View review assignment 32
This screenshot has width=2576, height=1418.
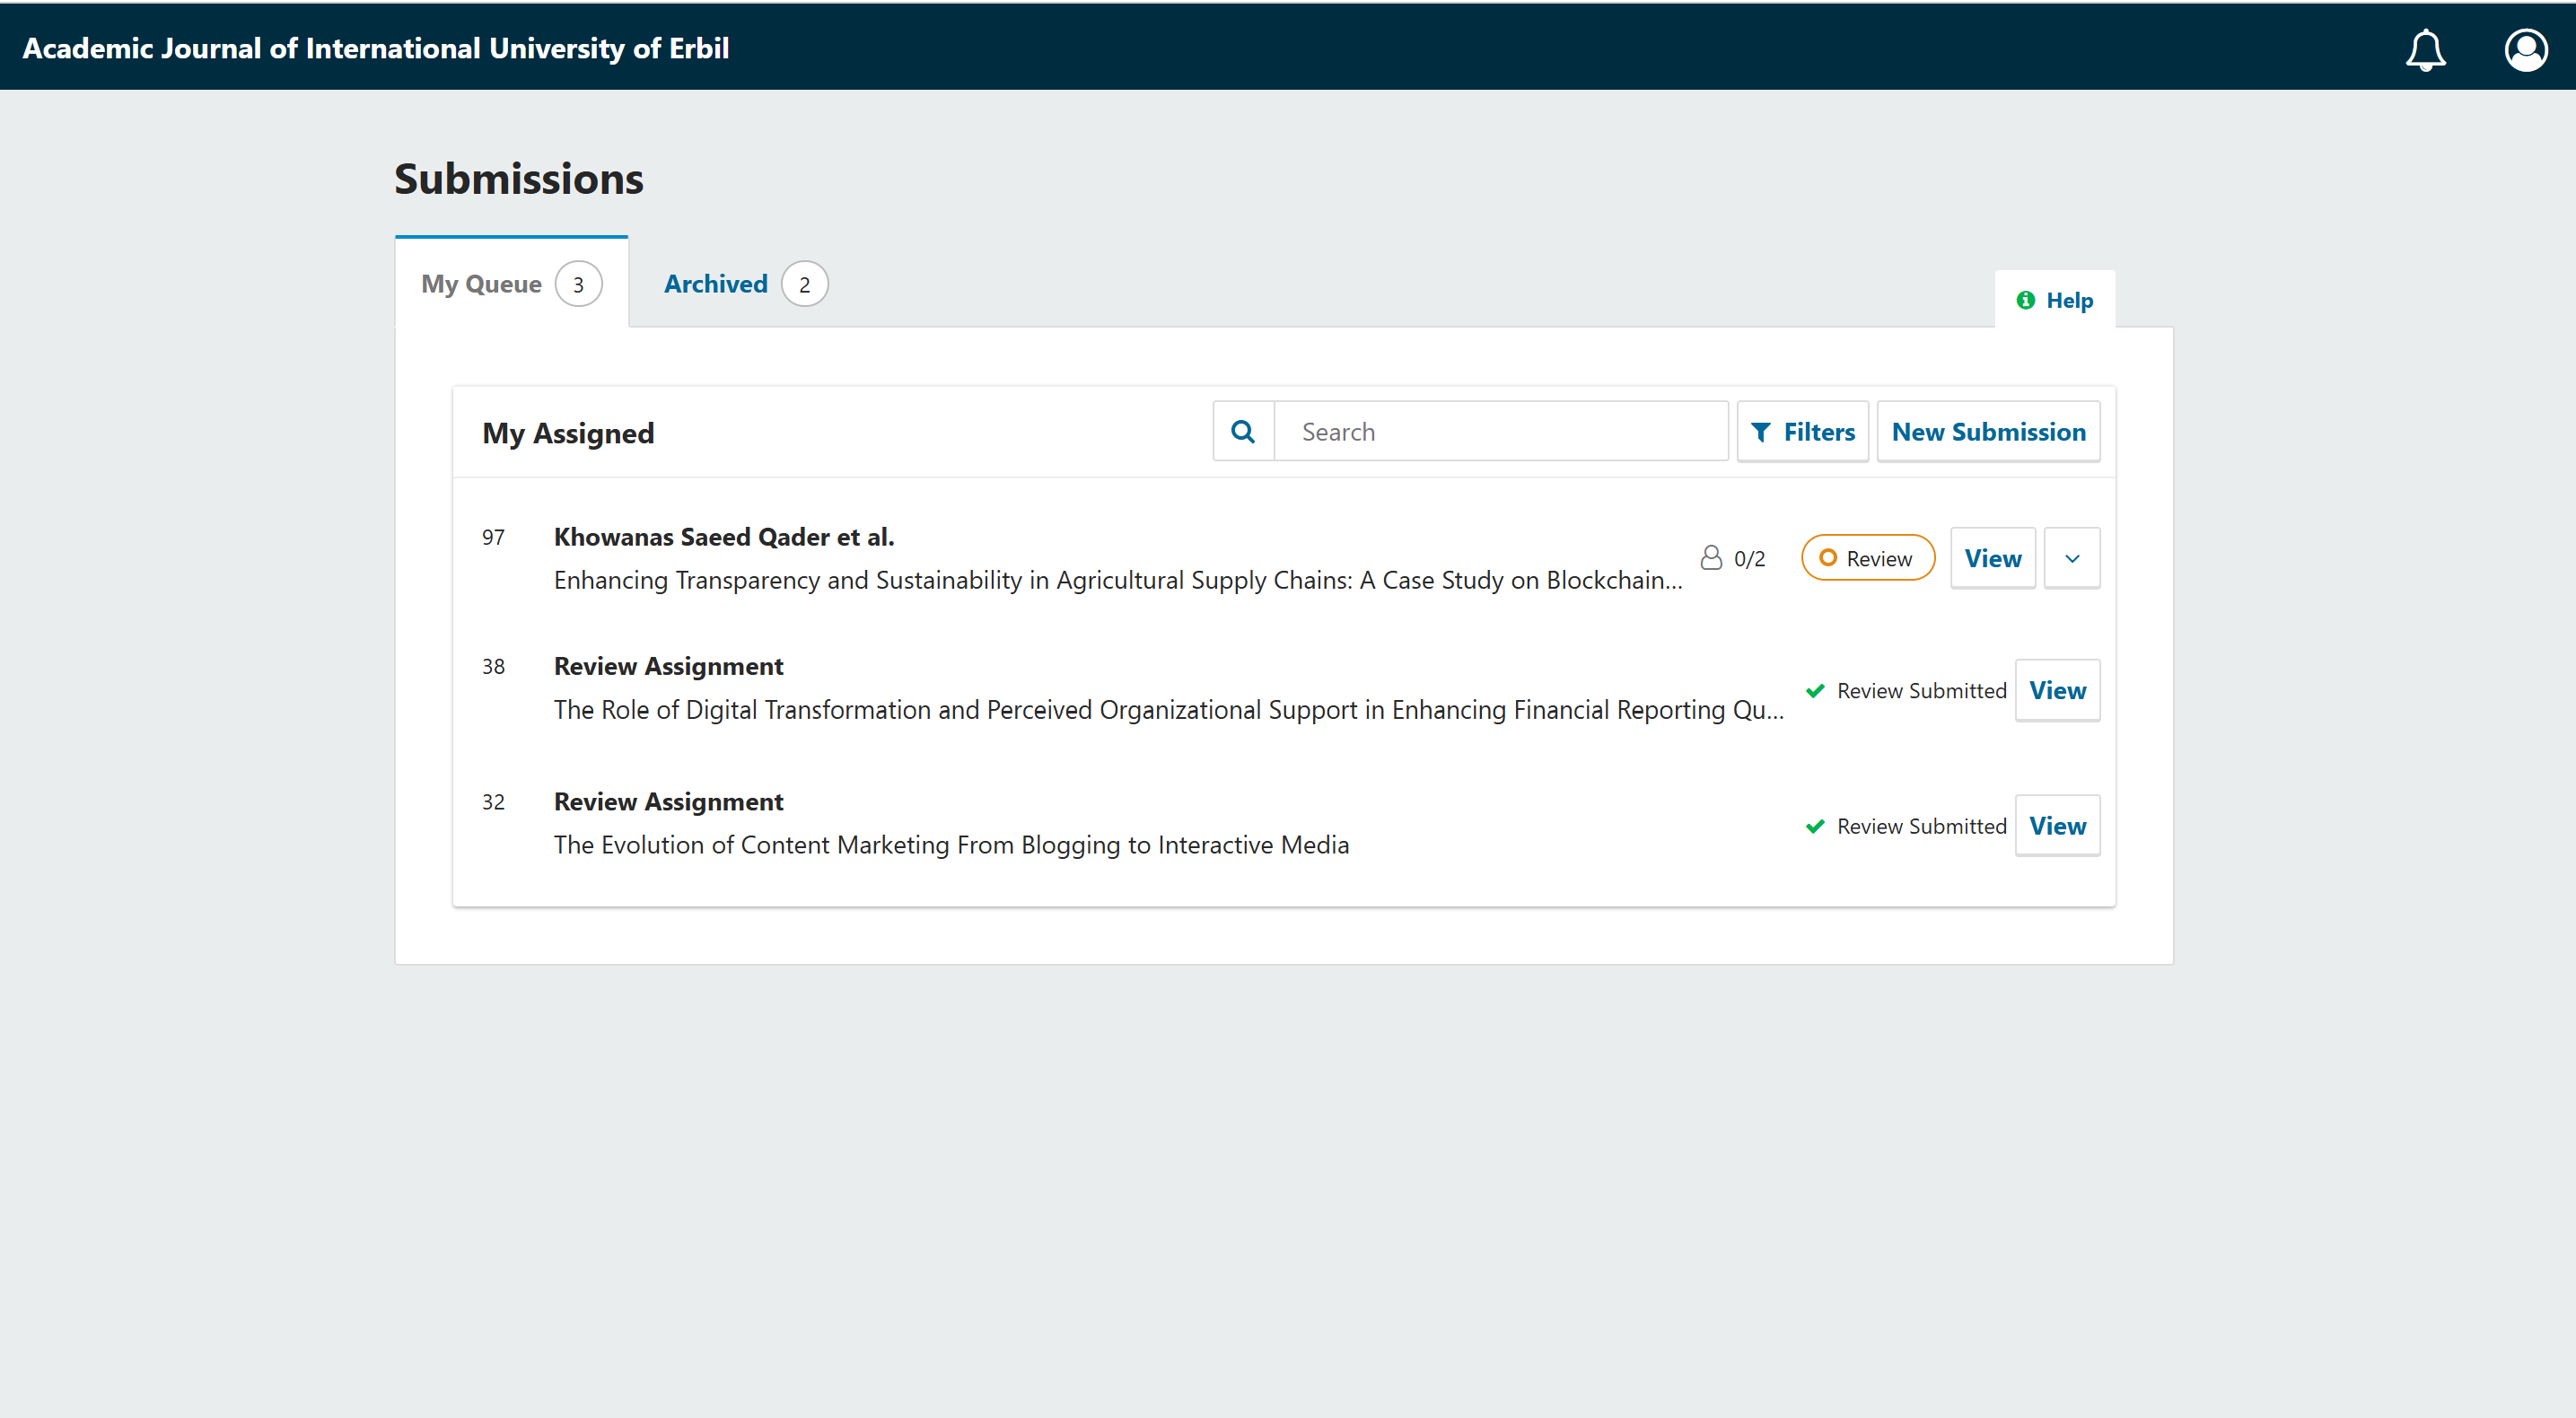(x=2057, y=826)
